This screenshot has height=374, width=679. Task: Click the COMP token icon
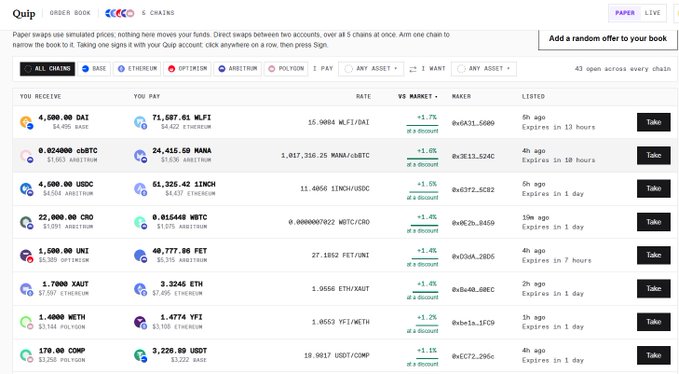(26, 356)
